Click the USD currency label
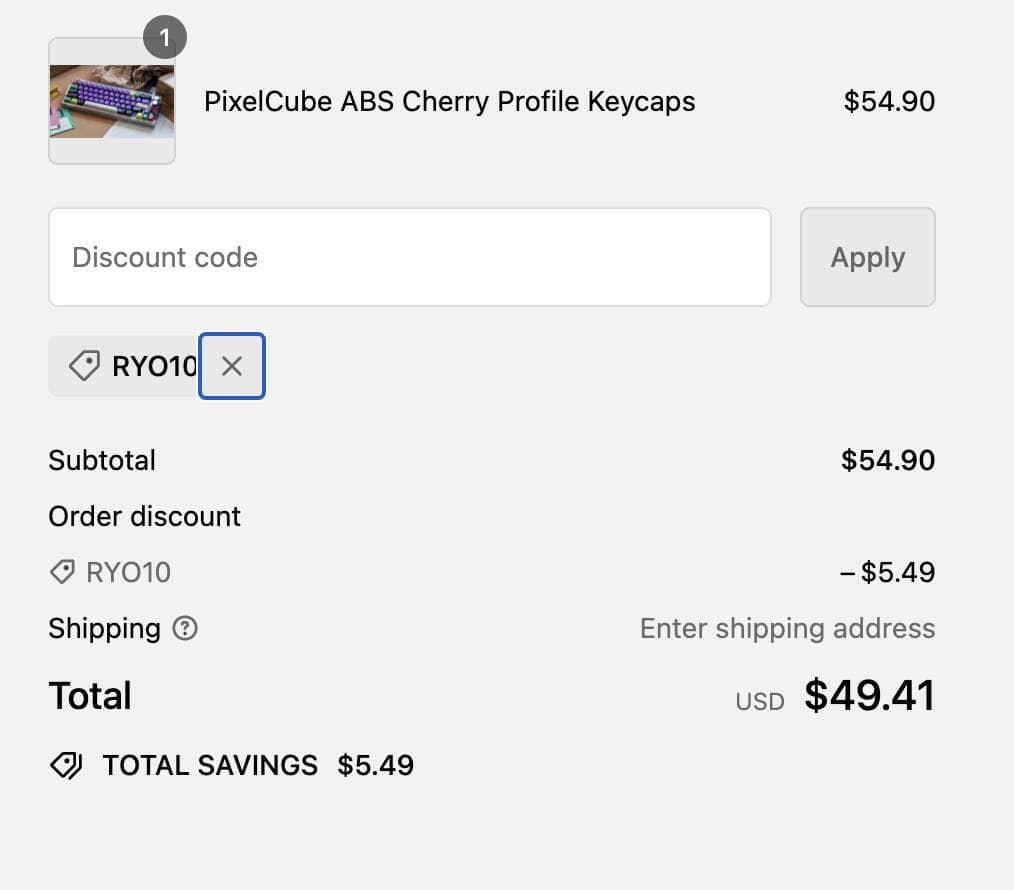Screen dimensions: 1014x890 [x=760, y=701]
